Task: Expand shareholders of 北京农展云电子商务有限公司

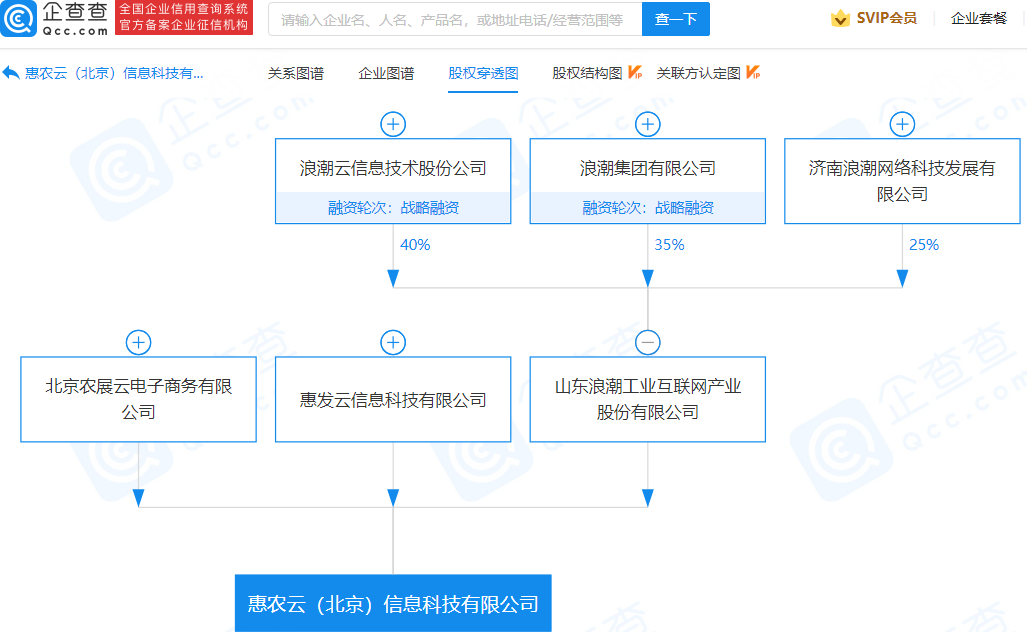Action: click(x=138, y=342)
